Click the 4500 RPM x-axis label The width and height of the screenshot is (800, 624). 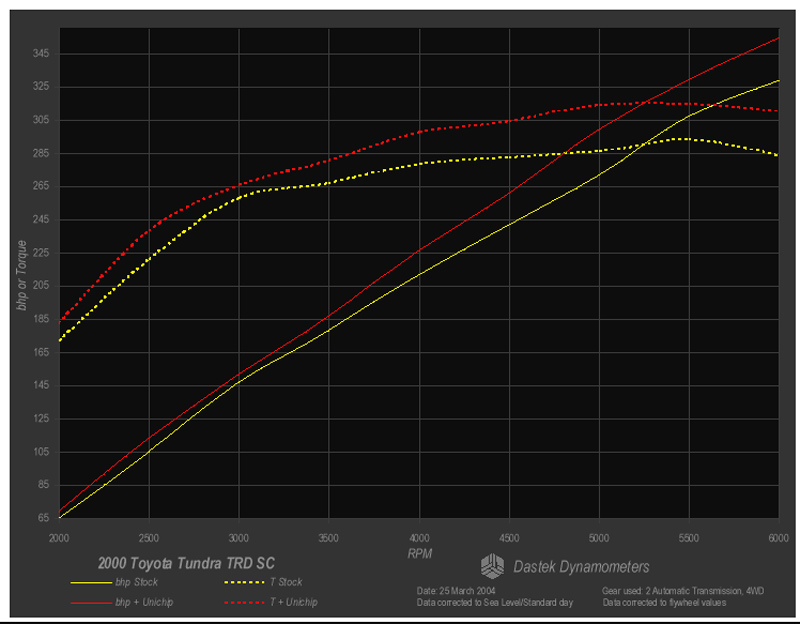click(x=509, y=538)
